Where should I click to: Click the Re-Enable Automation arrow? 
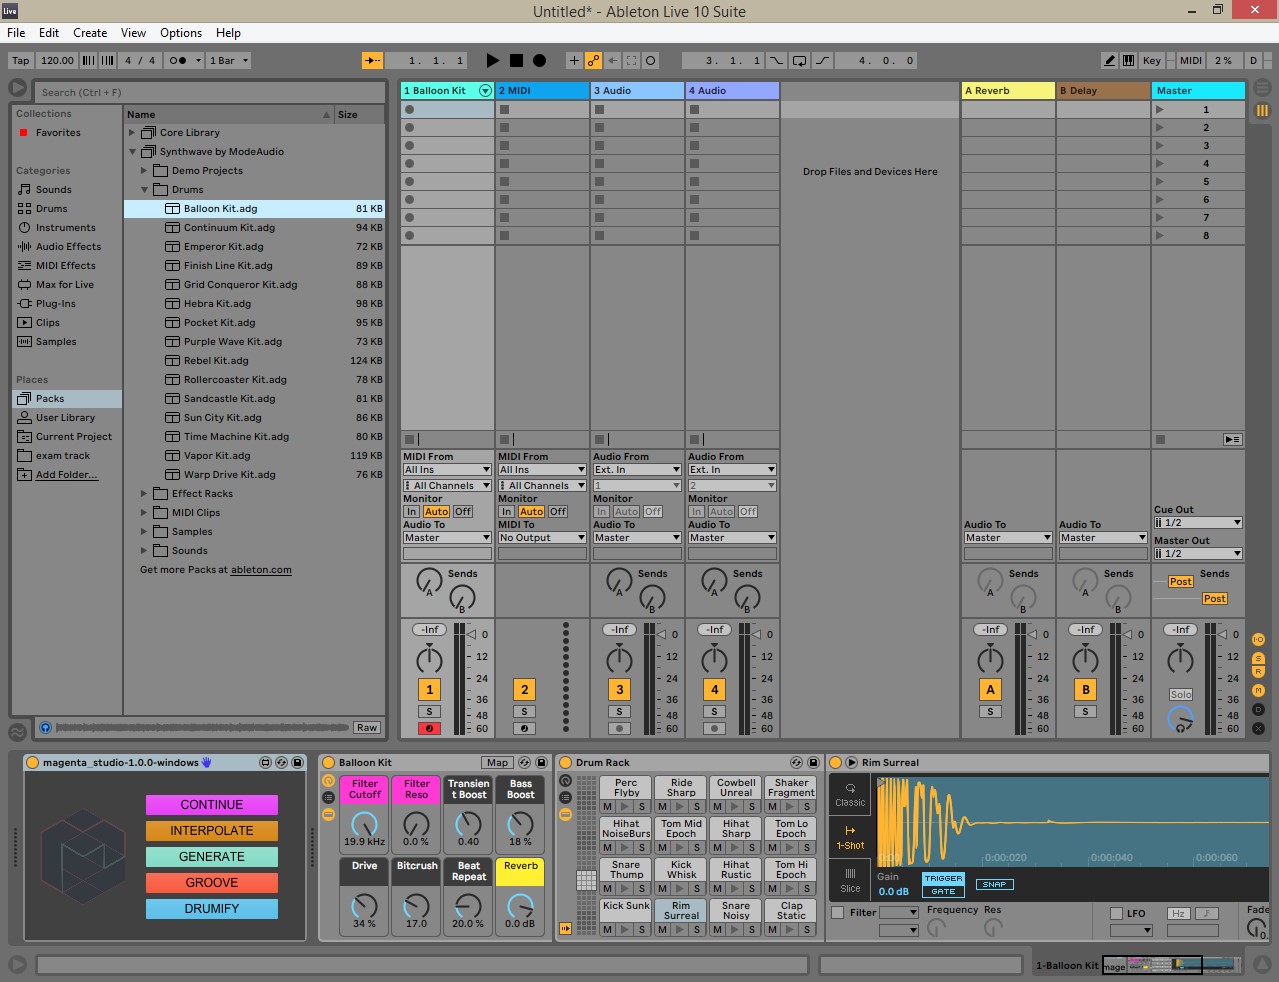point(612,60)
